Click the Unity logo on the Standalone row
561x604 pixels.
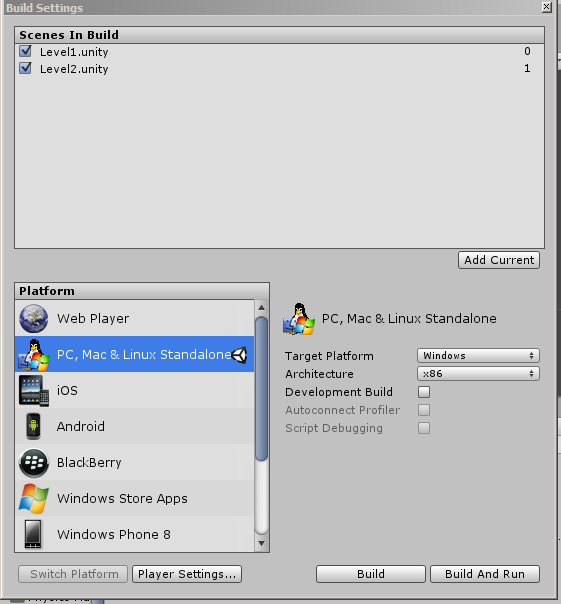(x=239, y=354)
